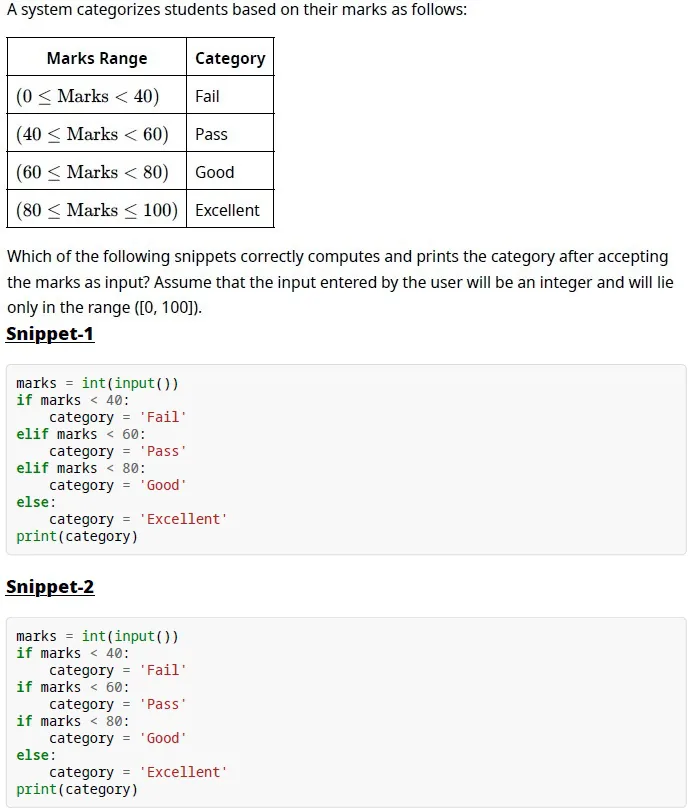Viewport: 691px width, 810px height.
Task: Select the Fail category cell
Action: click(230, 96)
